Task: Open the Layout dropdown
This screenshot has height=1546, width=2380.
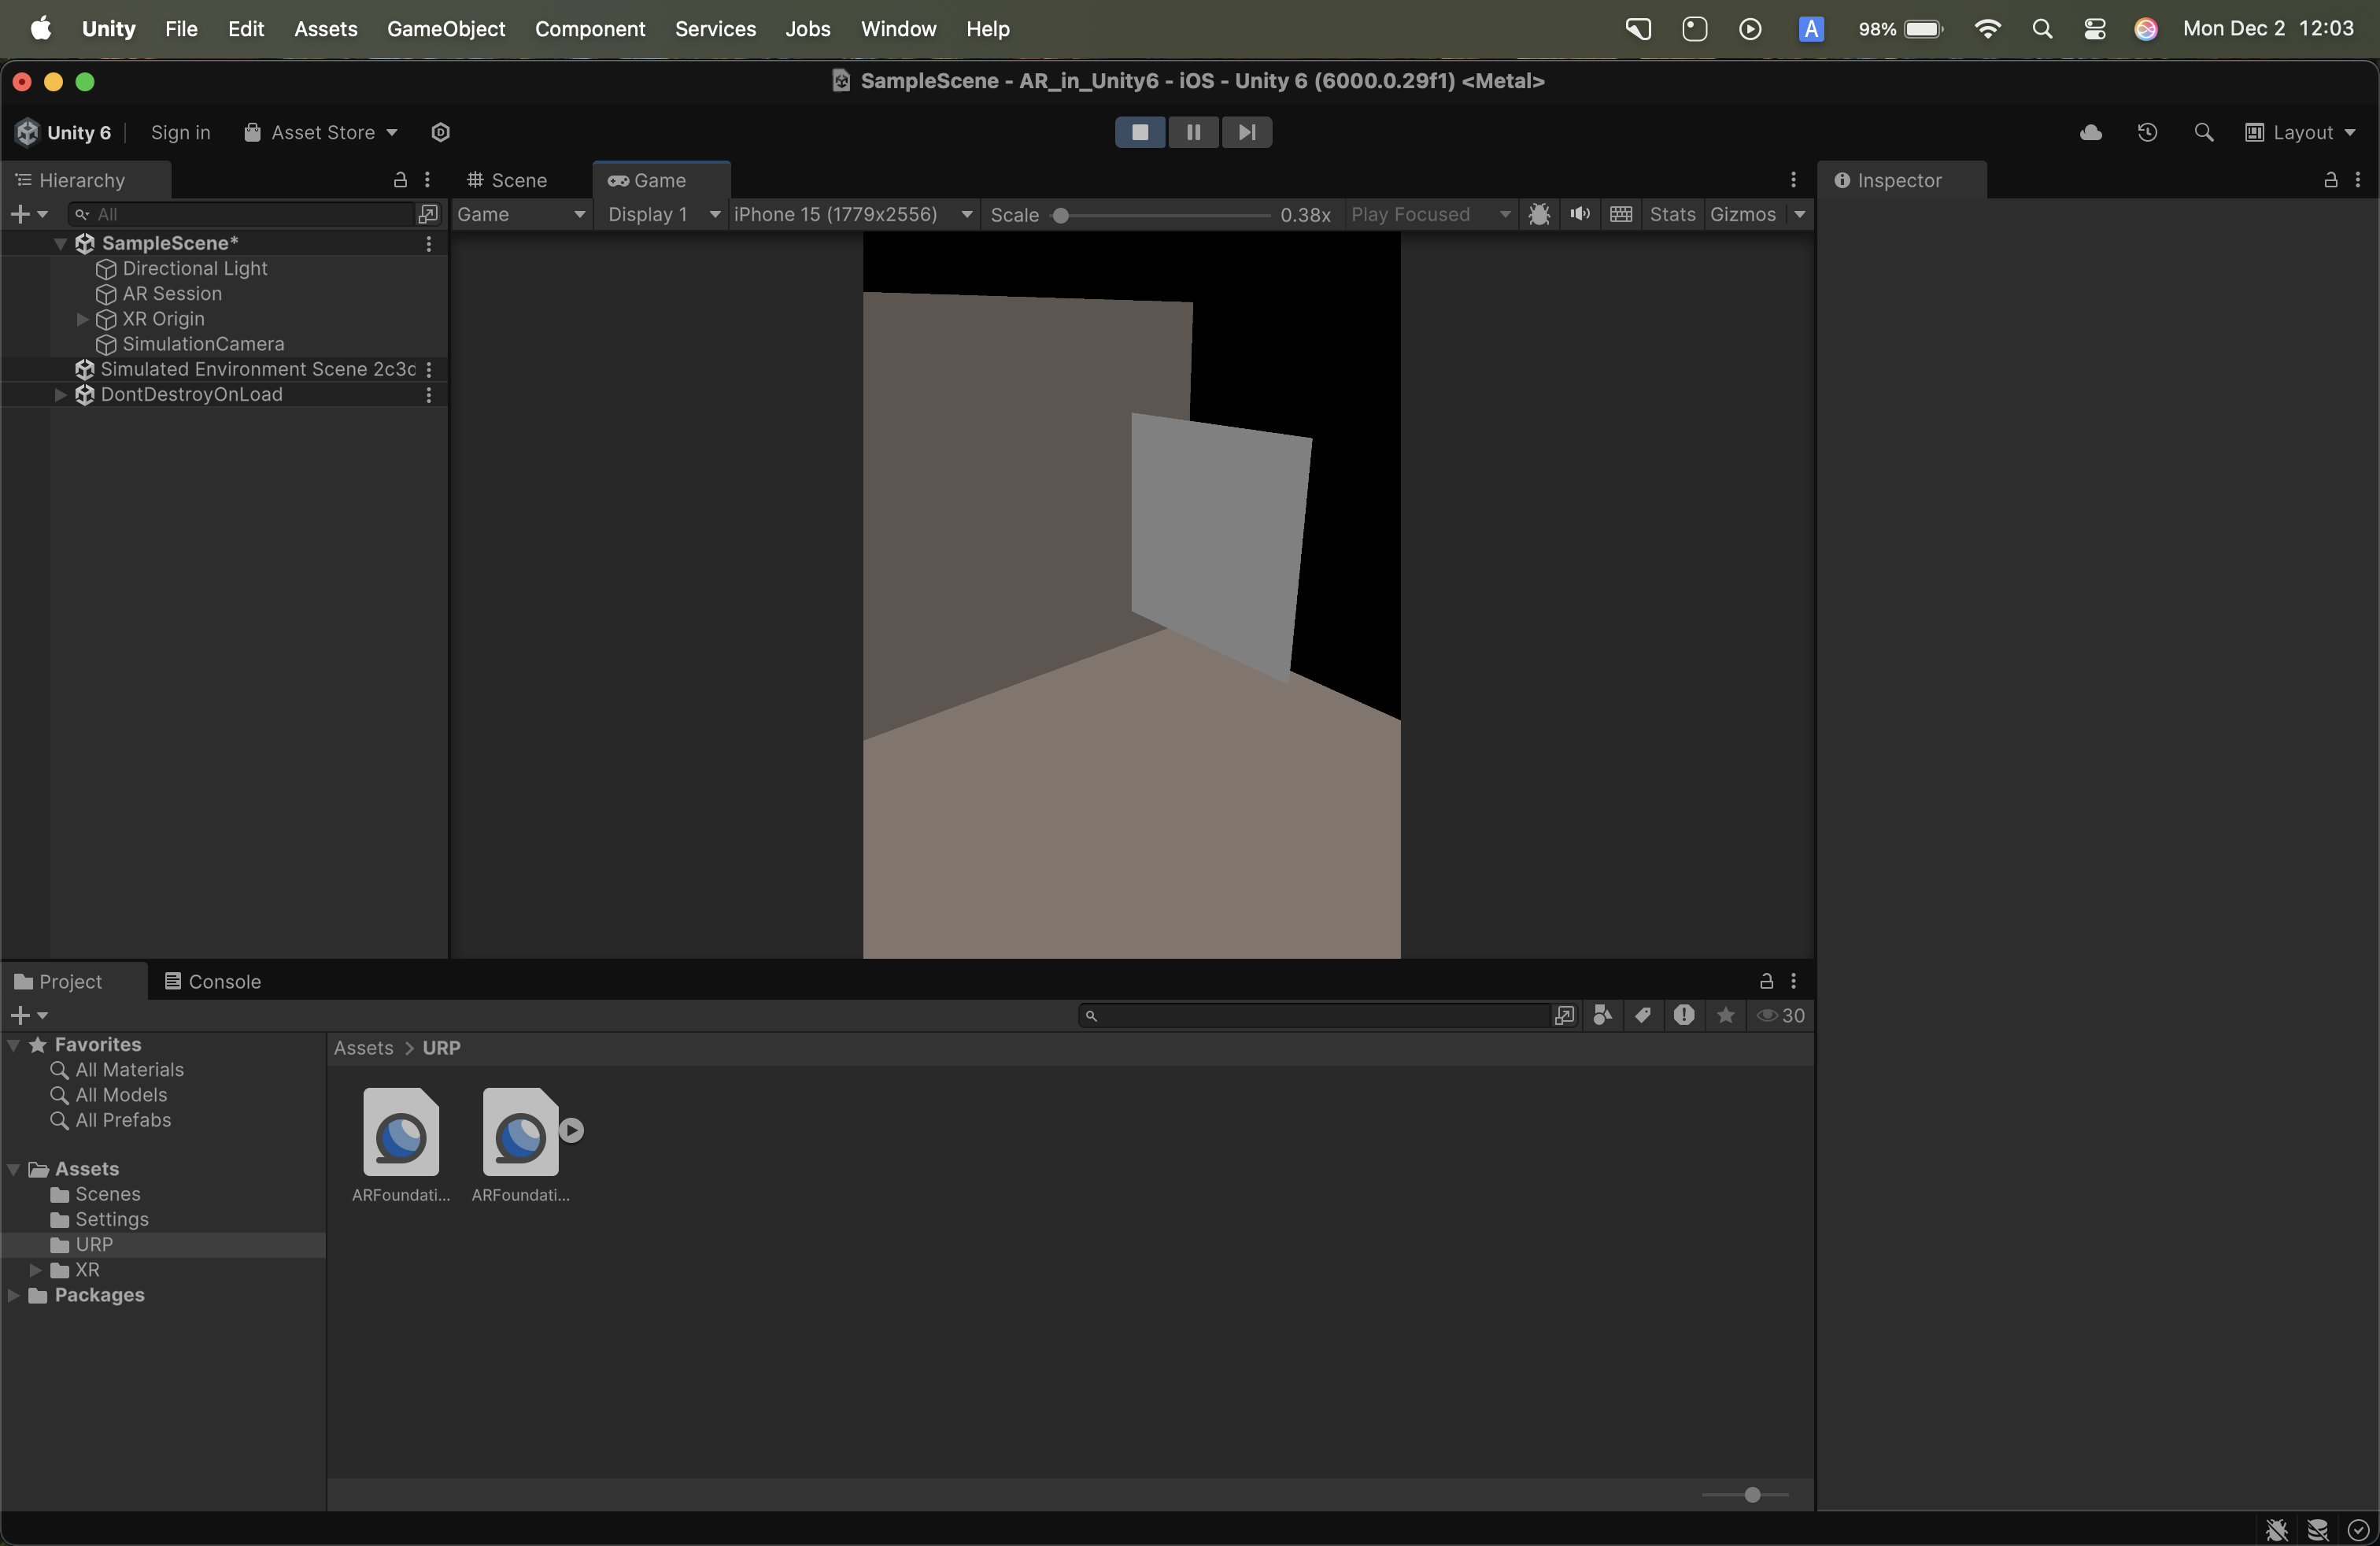Action: (x=2300, y=132)
